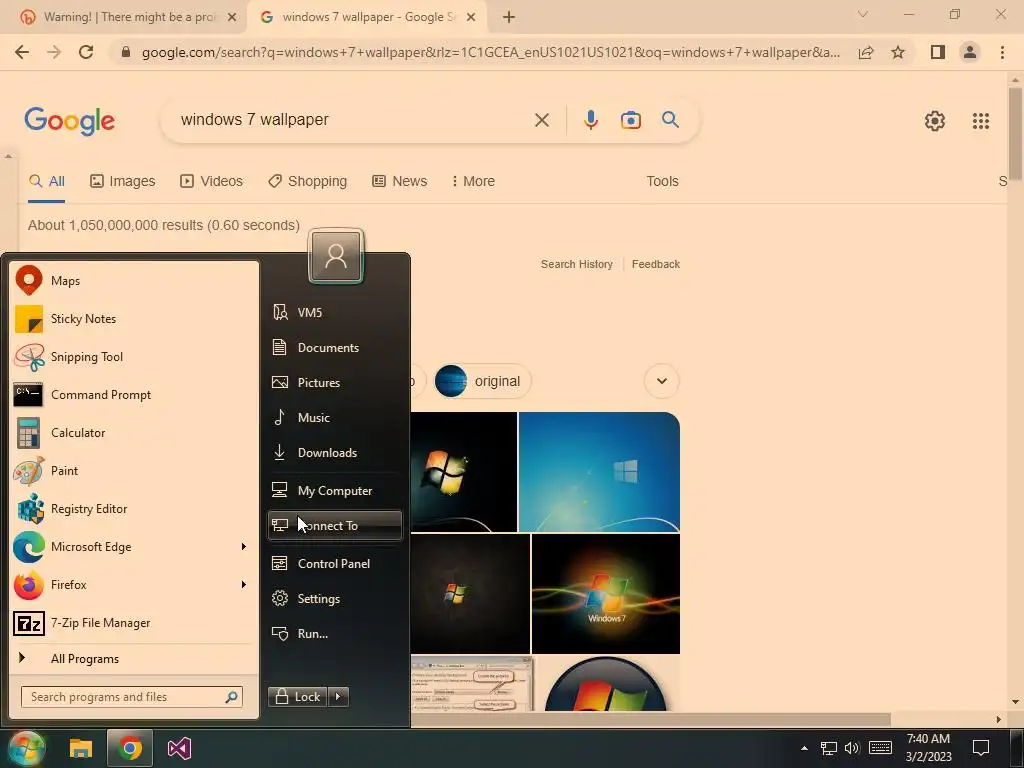Screen dimensions: 1024x768
Task: Open Registry Editor
Action: pos(134,509)
